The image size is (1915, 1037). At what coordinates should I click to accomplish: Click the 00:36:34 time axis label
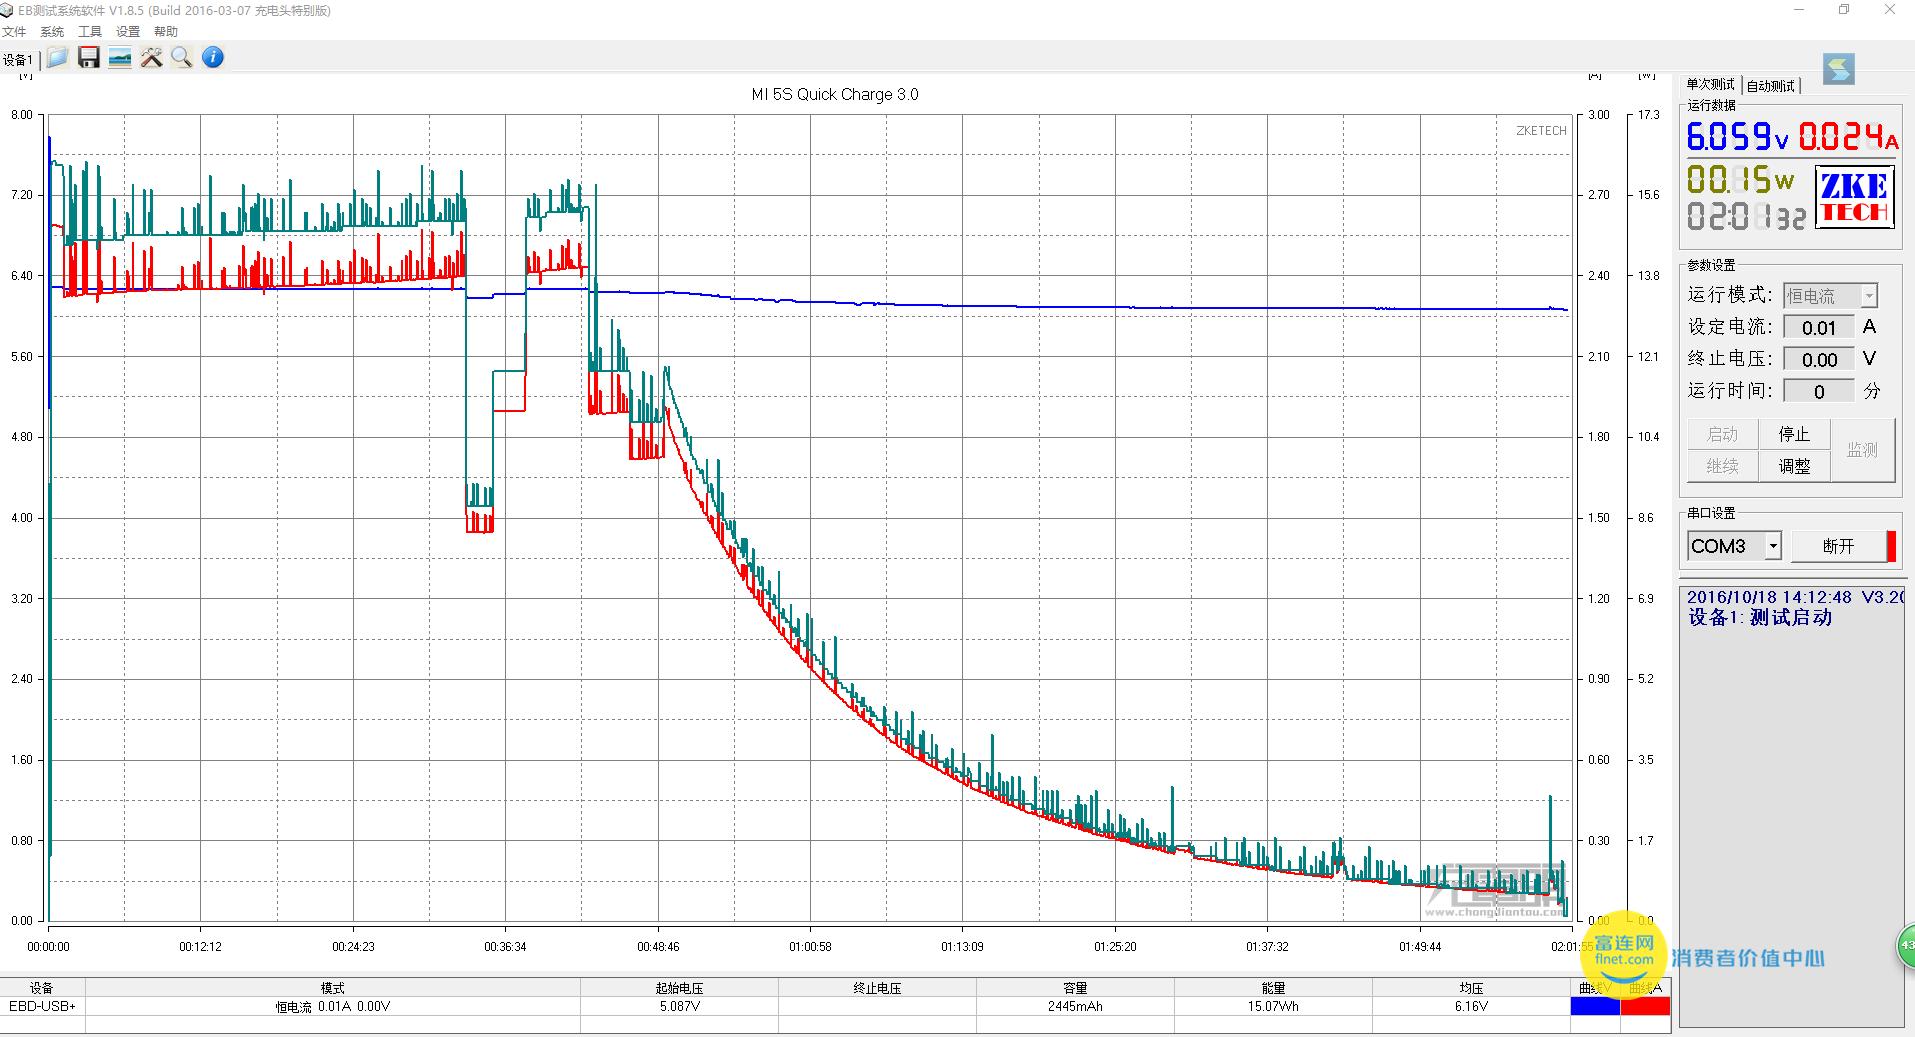point(505,946)
